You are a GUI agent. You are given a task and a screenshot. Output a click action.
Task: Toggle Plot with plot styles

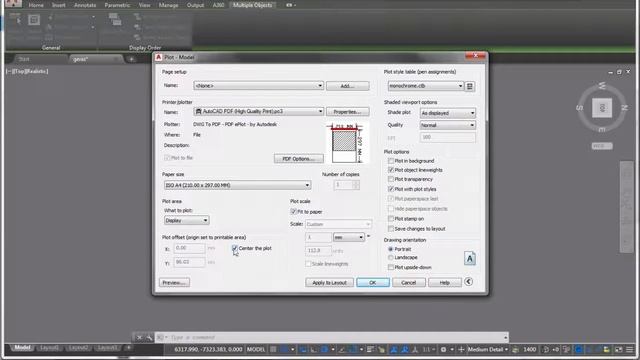(x=391, y=189)
